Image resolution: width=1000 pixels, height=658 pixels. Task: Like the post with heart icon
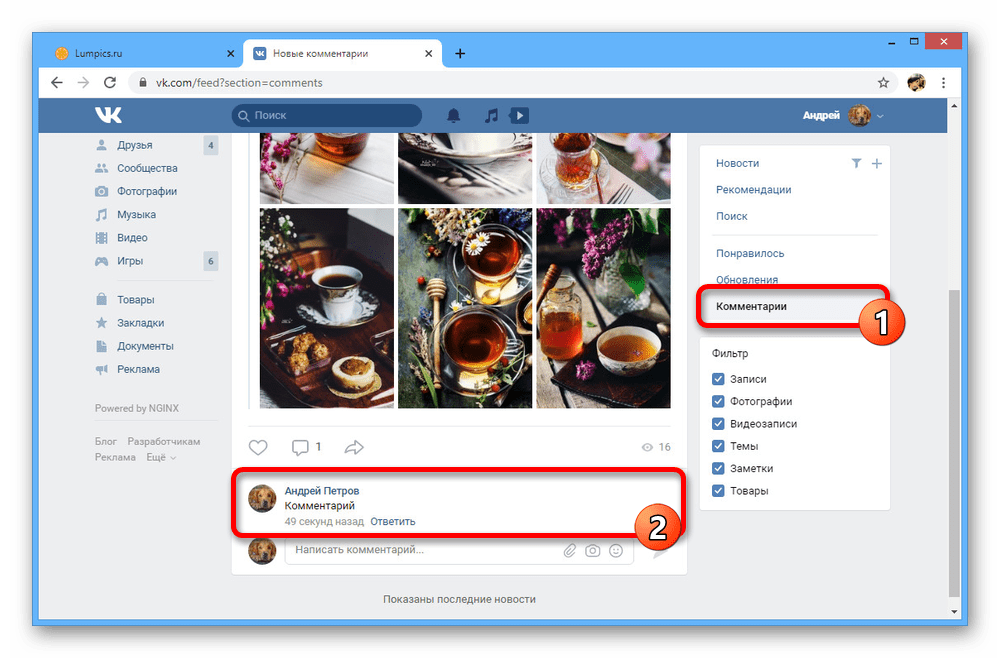pos(258,447)
